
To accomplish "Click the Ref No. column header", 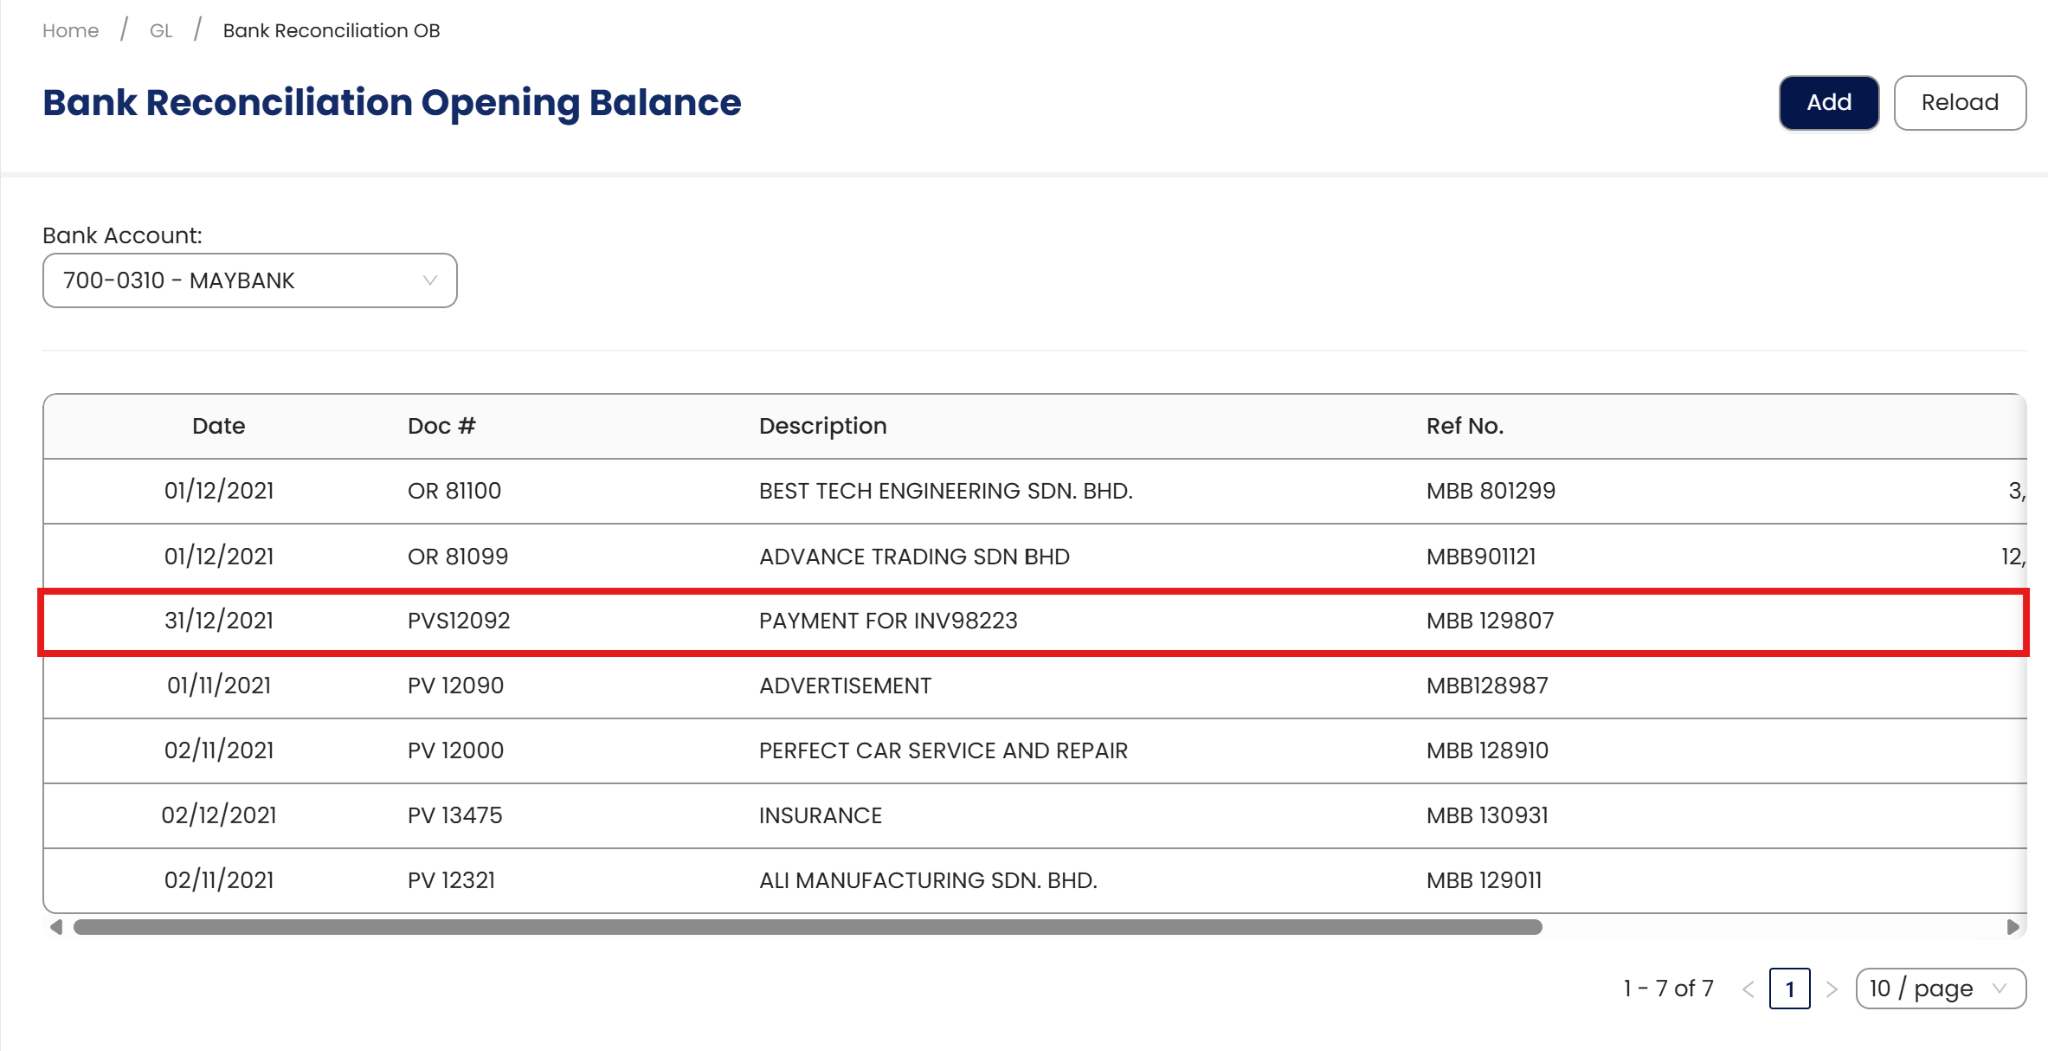I will pos(1464,426).
